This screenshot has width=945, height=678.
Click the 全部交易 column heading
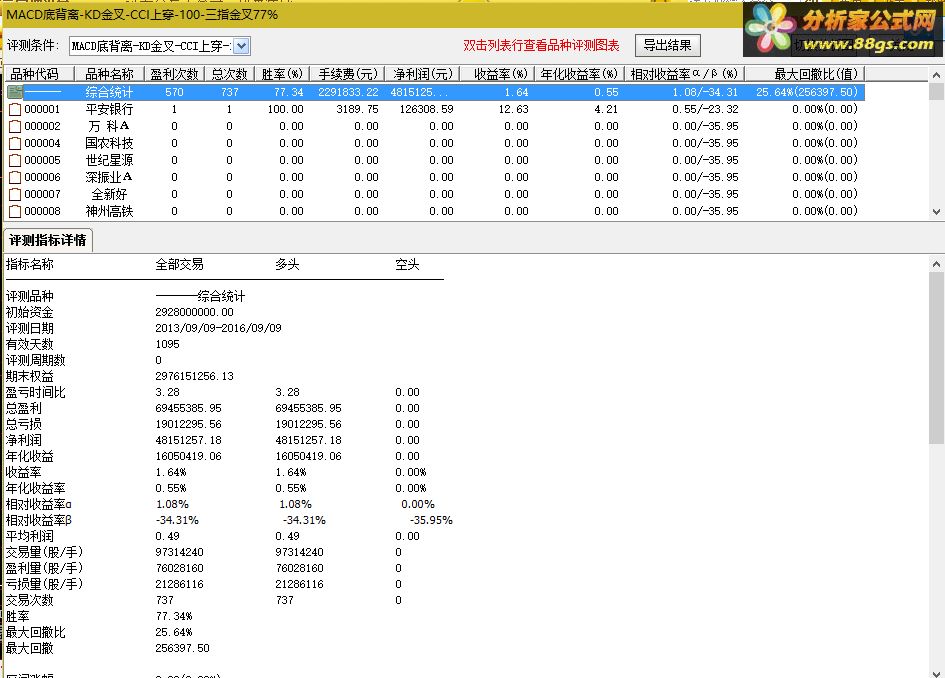click(179, 265)
